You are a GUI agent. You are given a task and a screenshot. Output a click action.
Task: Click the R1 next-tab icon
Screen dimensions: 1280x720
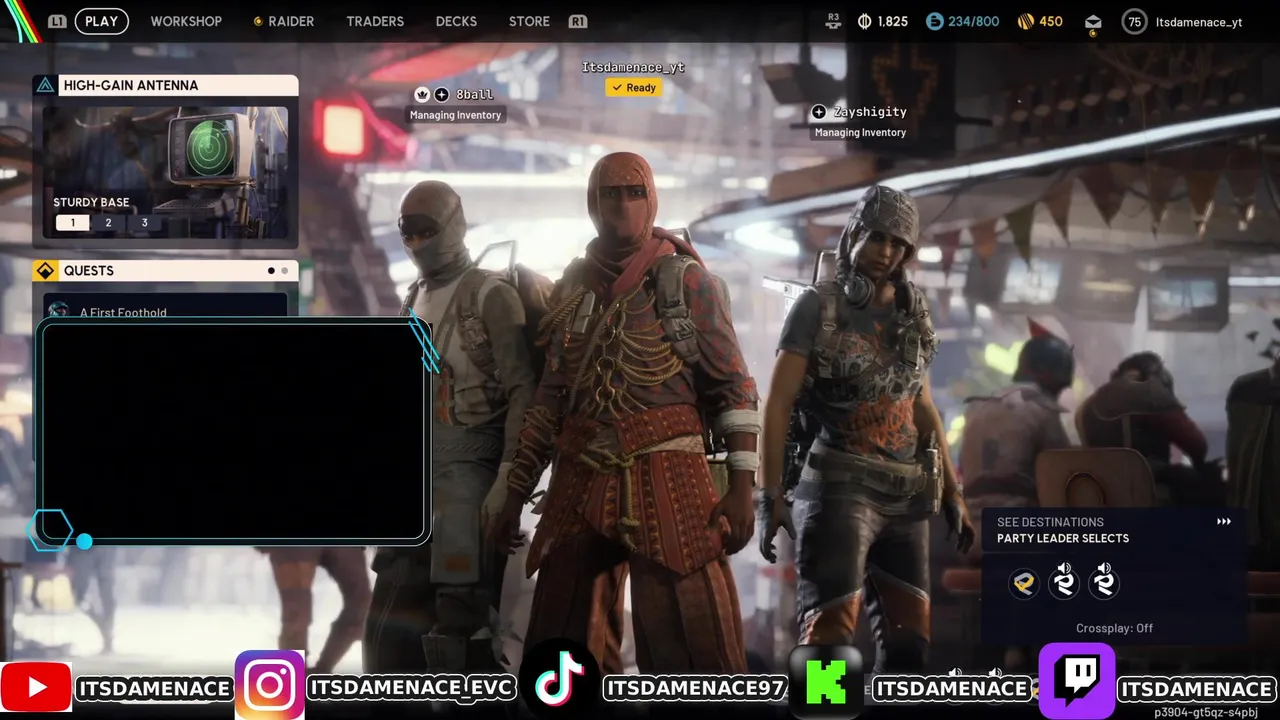pyautogui.click(x=577, y=21)
